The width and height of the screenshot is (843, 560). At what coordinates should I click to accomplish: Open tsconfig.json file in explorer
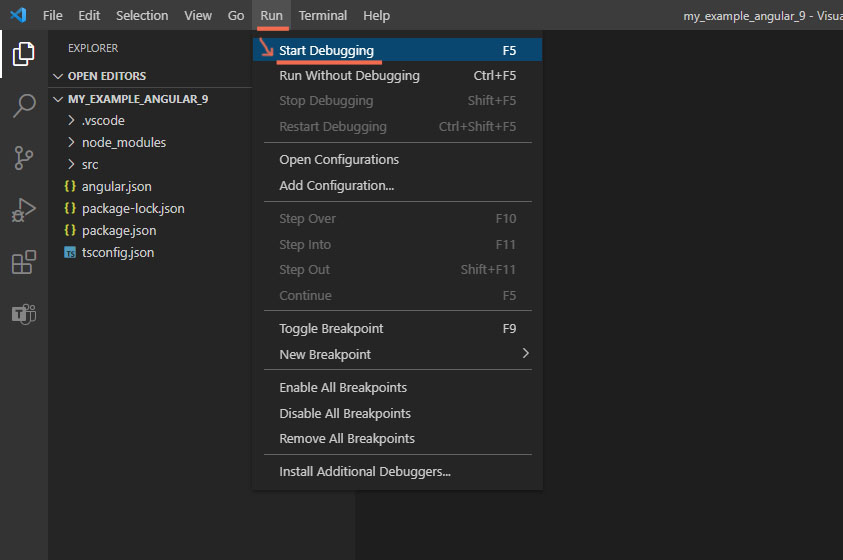[x=117, y=252]
